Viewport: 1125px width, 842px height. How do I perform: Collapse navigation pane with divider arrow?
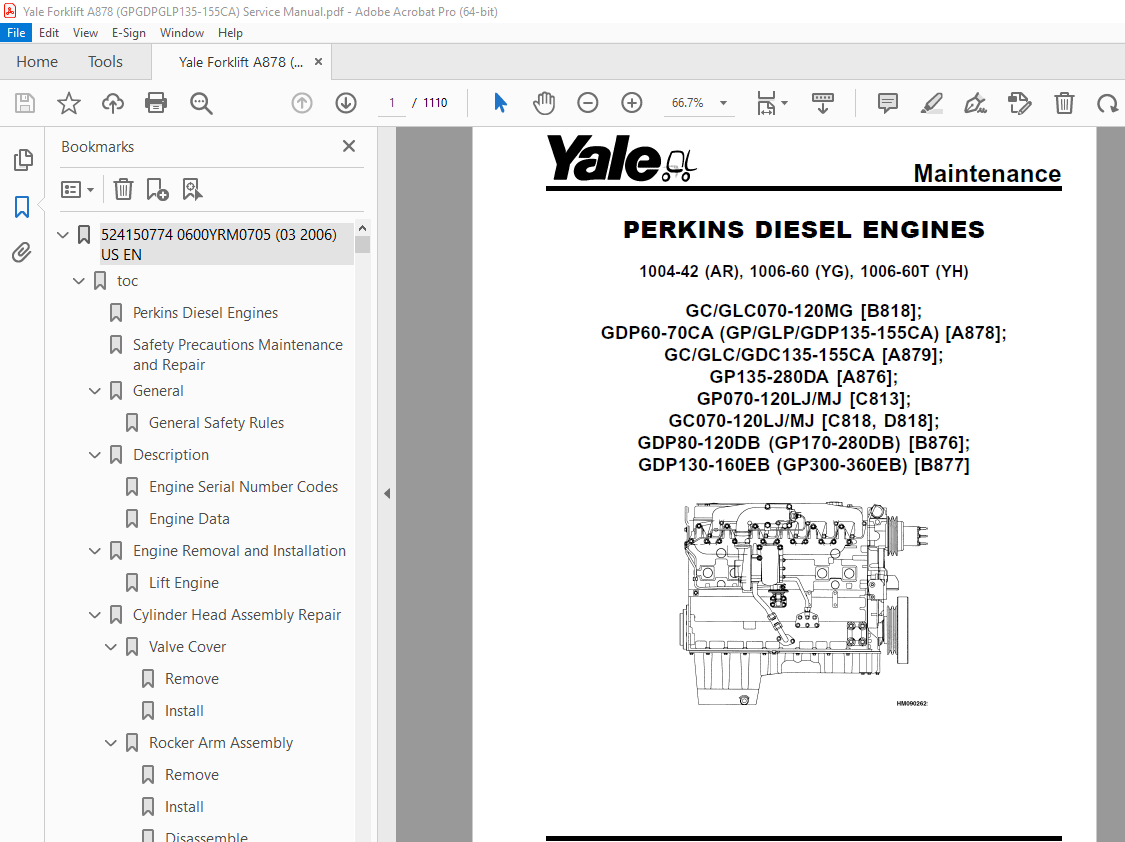coord(387,493)
